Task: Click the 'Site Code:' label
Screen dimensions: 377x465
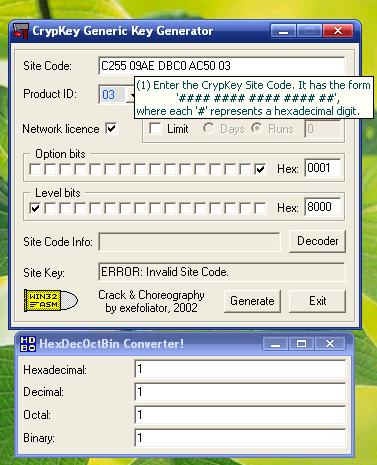Action: click(x=47, y=66)
